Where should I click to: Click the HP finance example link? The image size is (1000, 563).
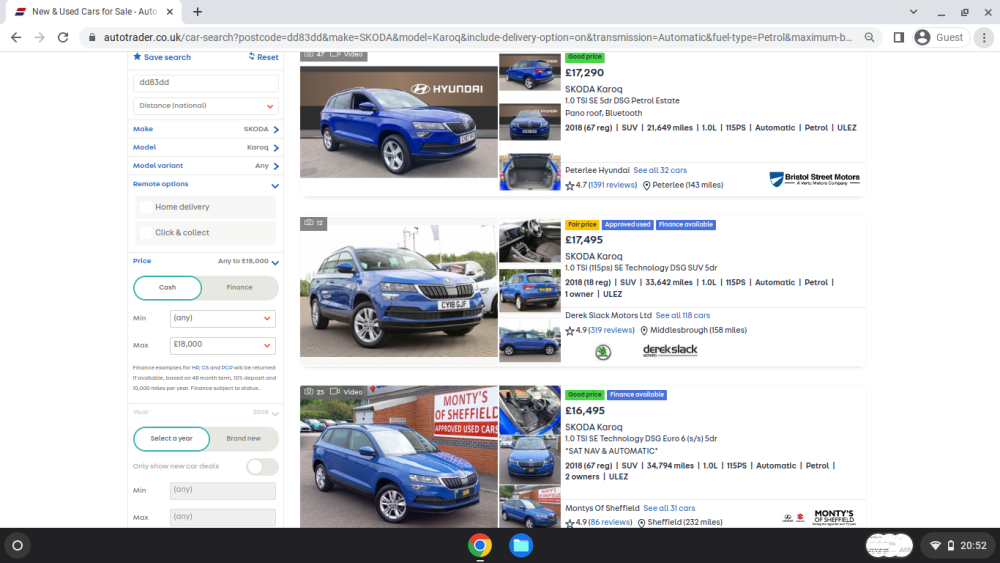[195, 368]
